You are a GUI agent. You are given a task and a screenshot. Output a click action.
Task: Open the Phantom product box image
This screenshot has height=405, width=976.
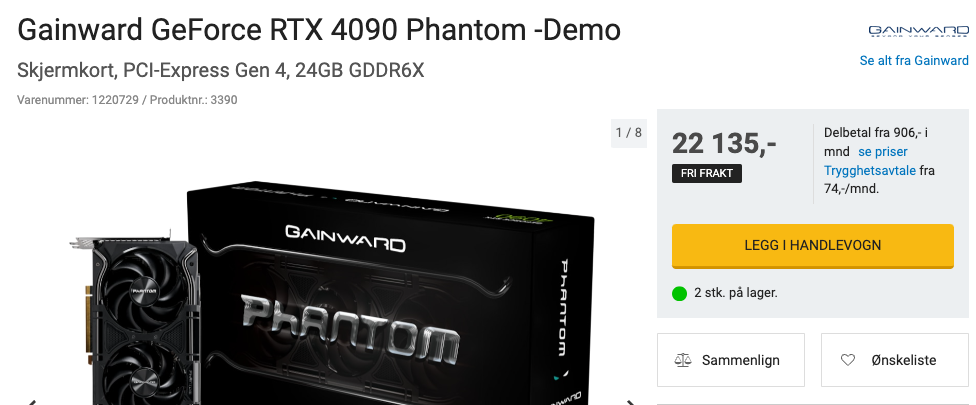pyautogui.click(x=390, y=294)
